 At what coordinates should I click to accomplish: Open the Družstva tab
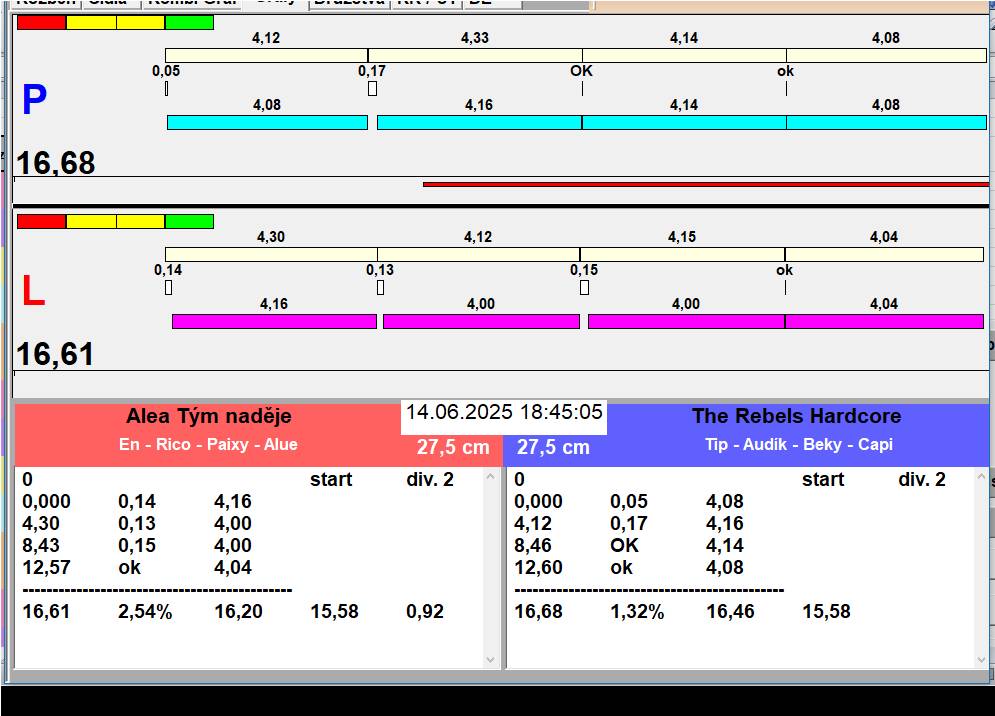coord(348,3)
